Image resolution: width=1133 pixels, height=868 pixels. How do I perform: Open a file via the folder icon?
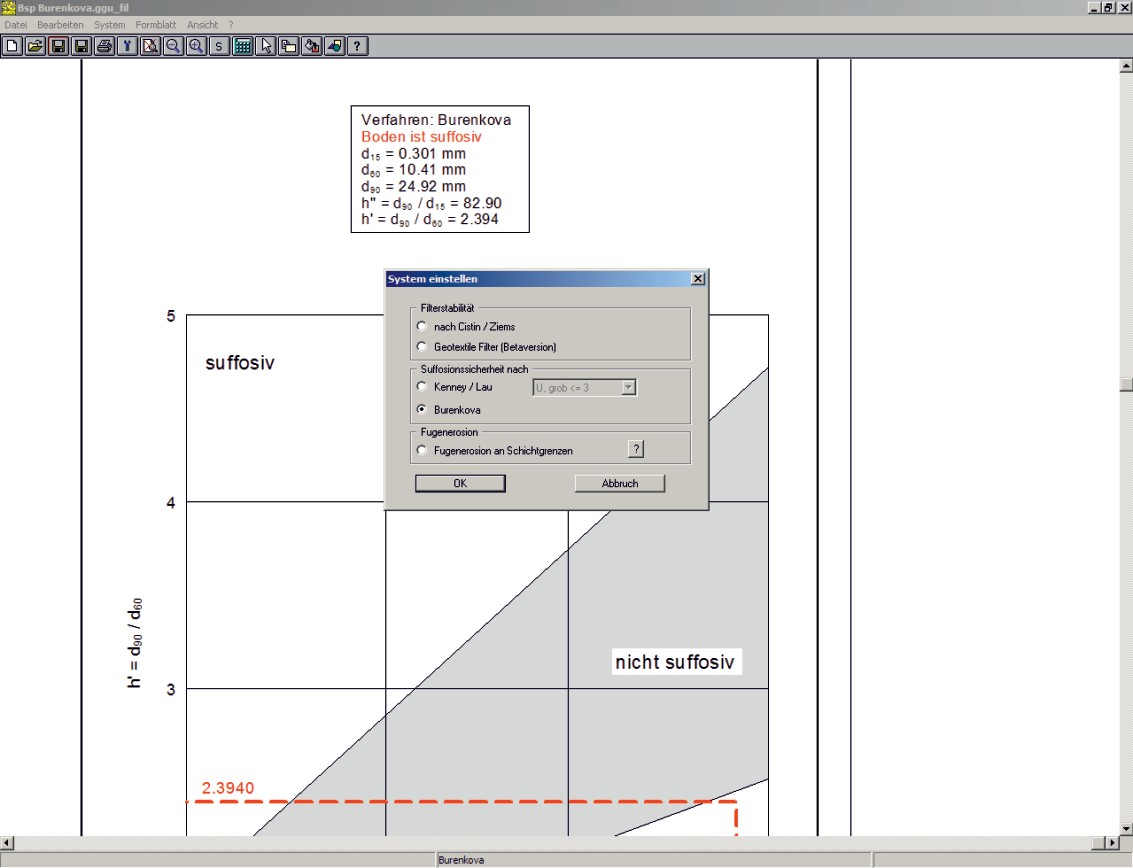pyautogui.click(x=35, y=46)
